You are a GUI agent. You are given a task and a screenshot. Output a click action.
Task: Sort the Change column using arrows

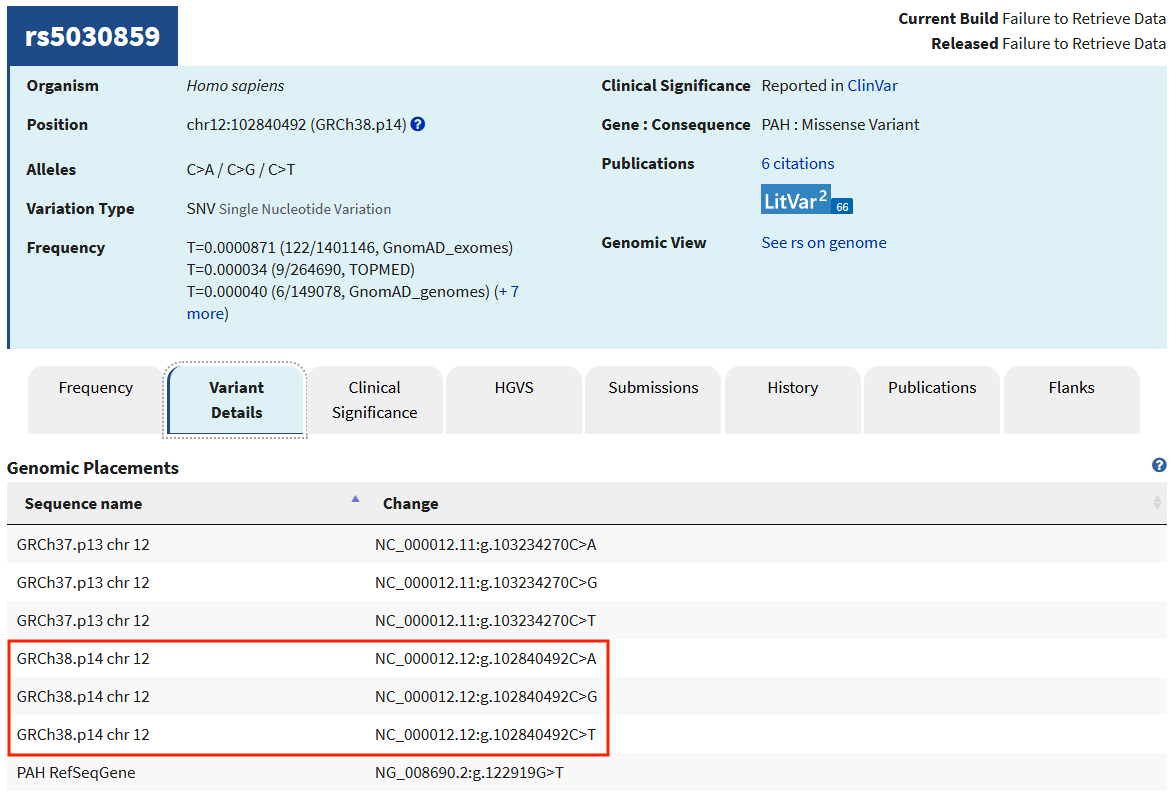tap(1158, 503)
